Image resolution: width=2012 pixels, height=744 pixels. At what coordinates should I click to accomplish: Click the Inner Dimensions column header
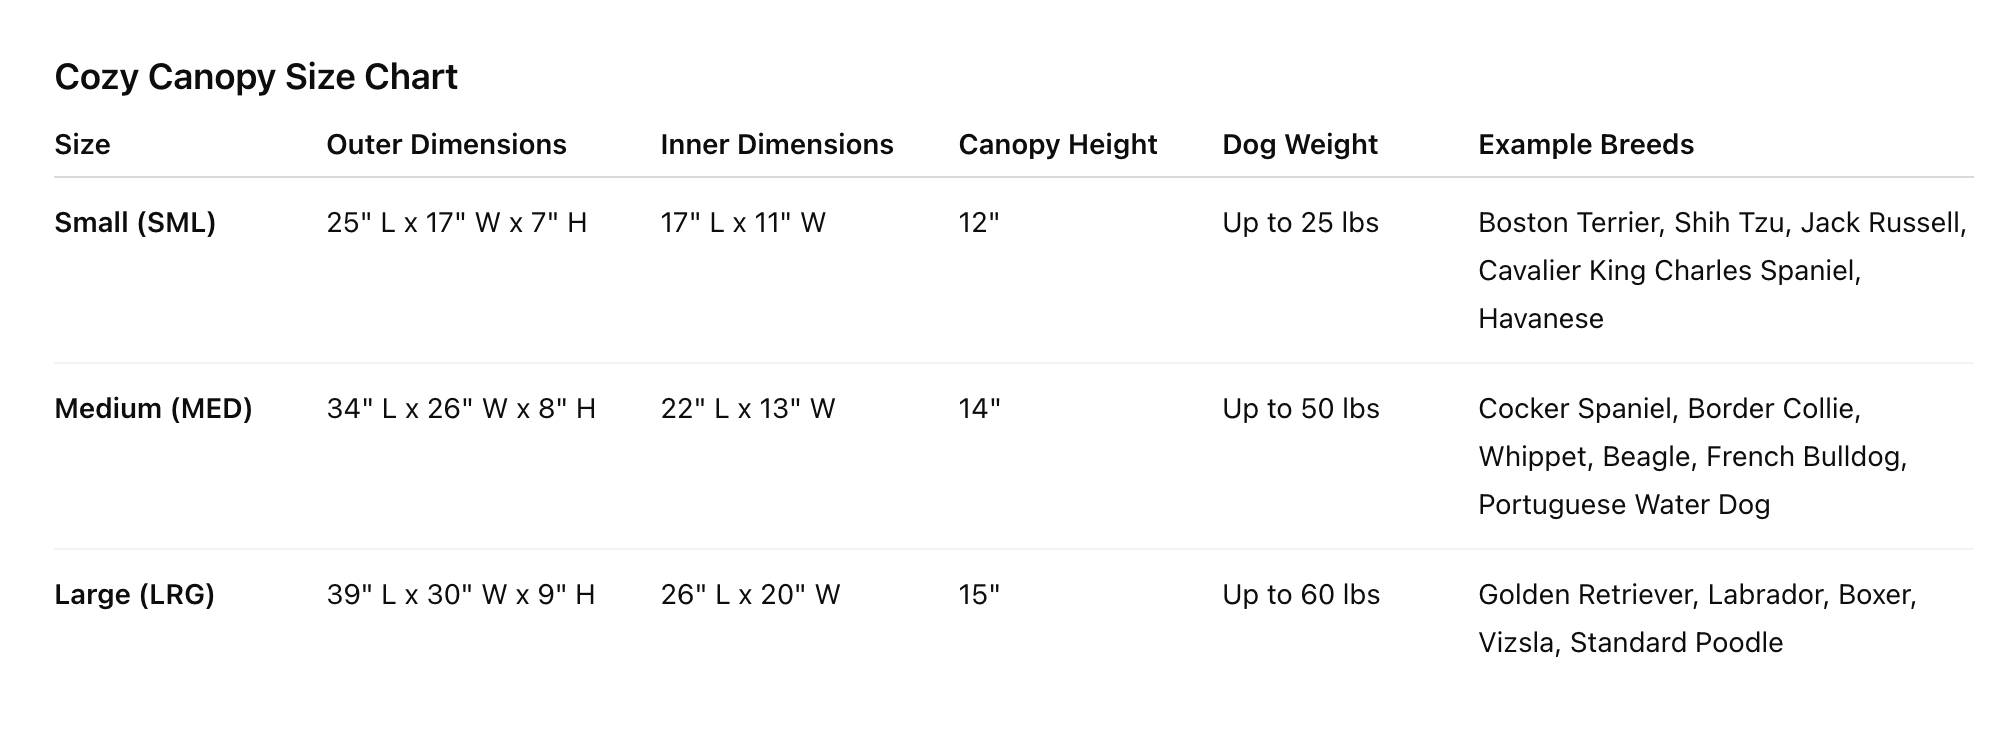click(x=777, y=145)
